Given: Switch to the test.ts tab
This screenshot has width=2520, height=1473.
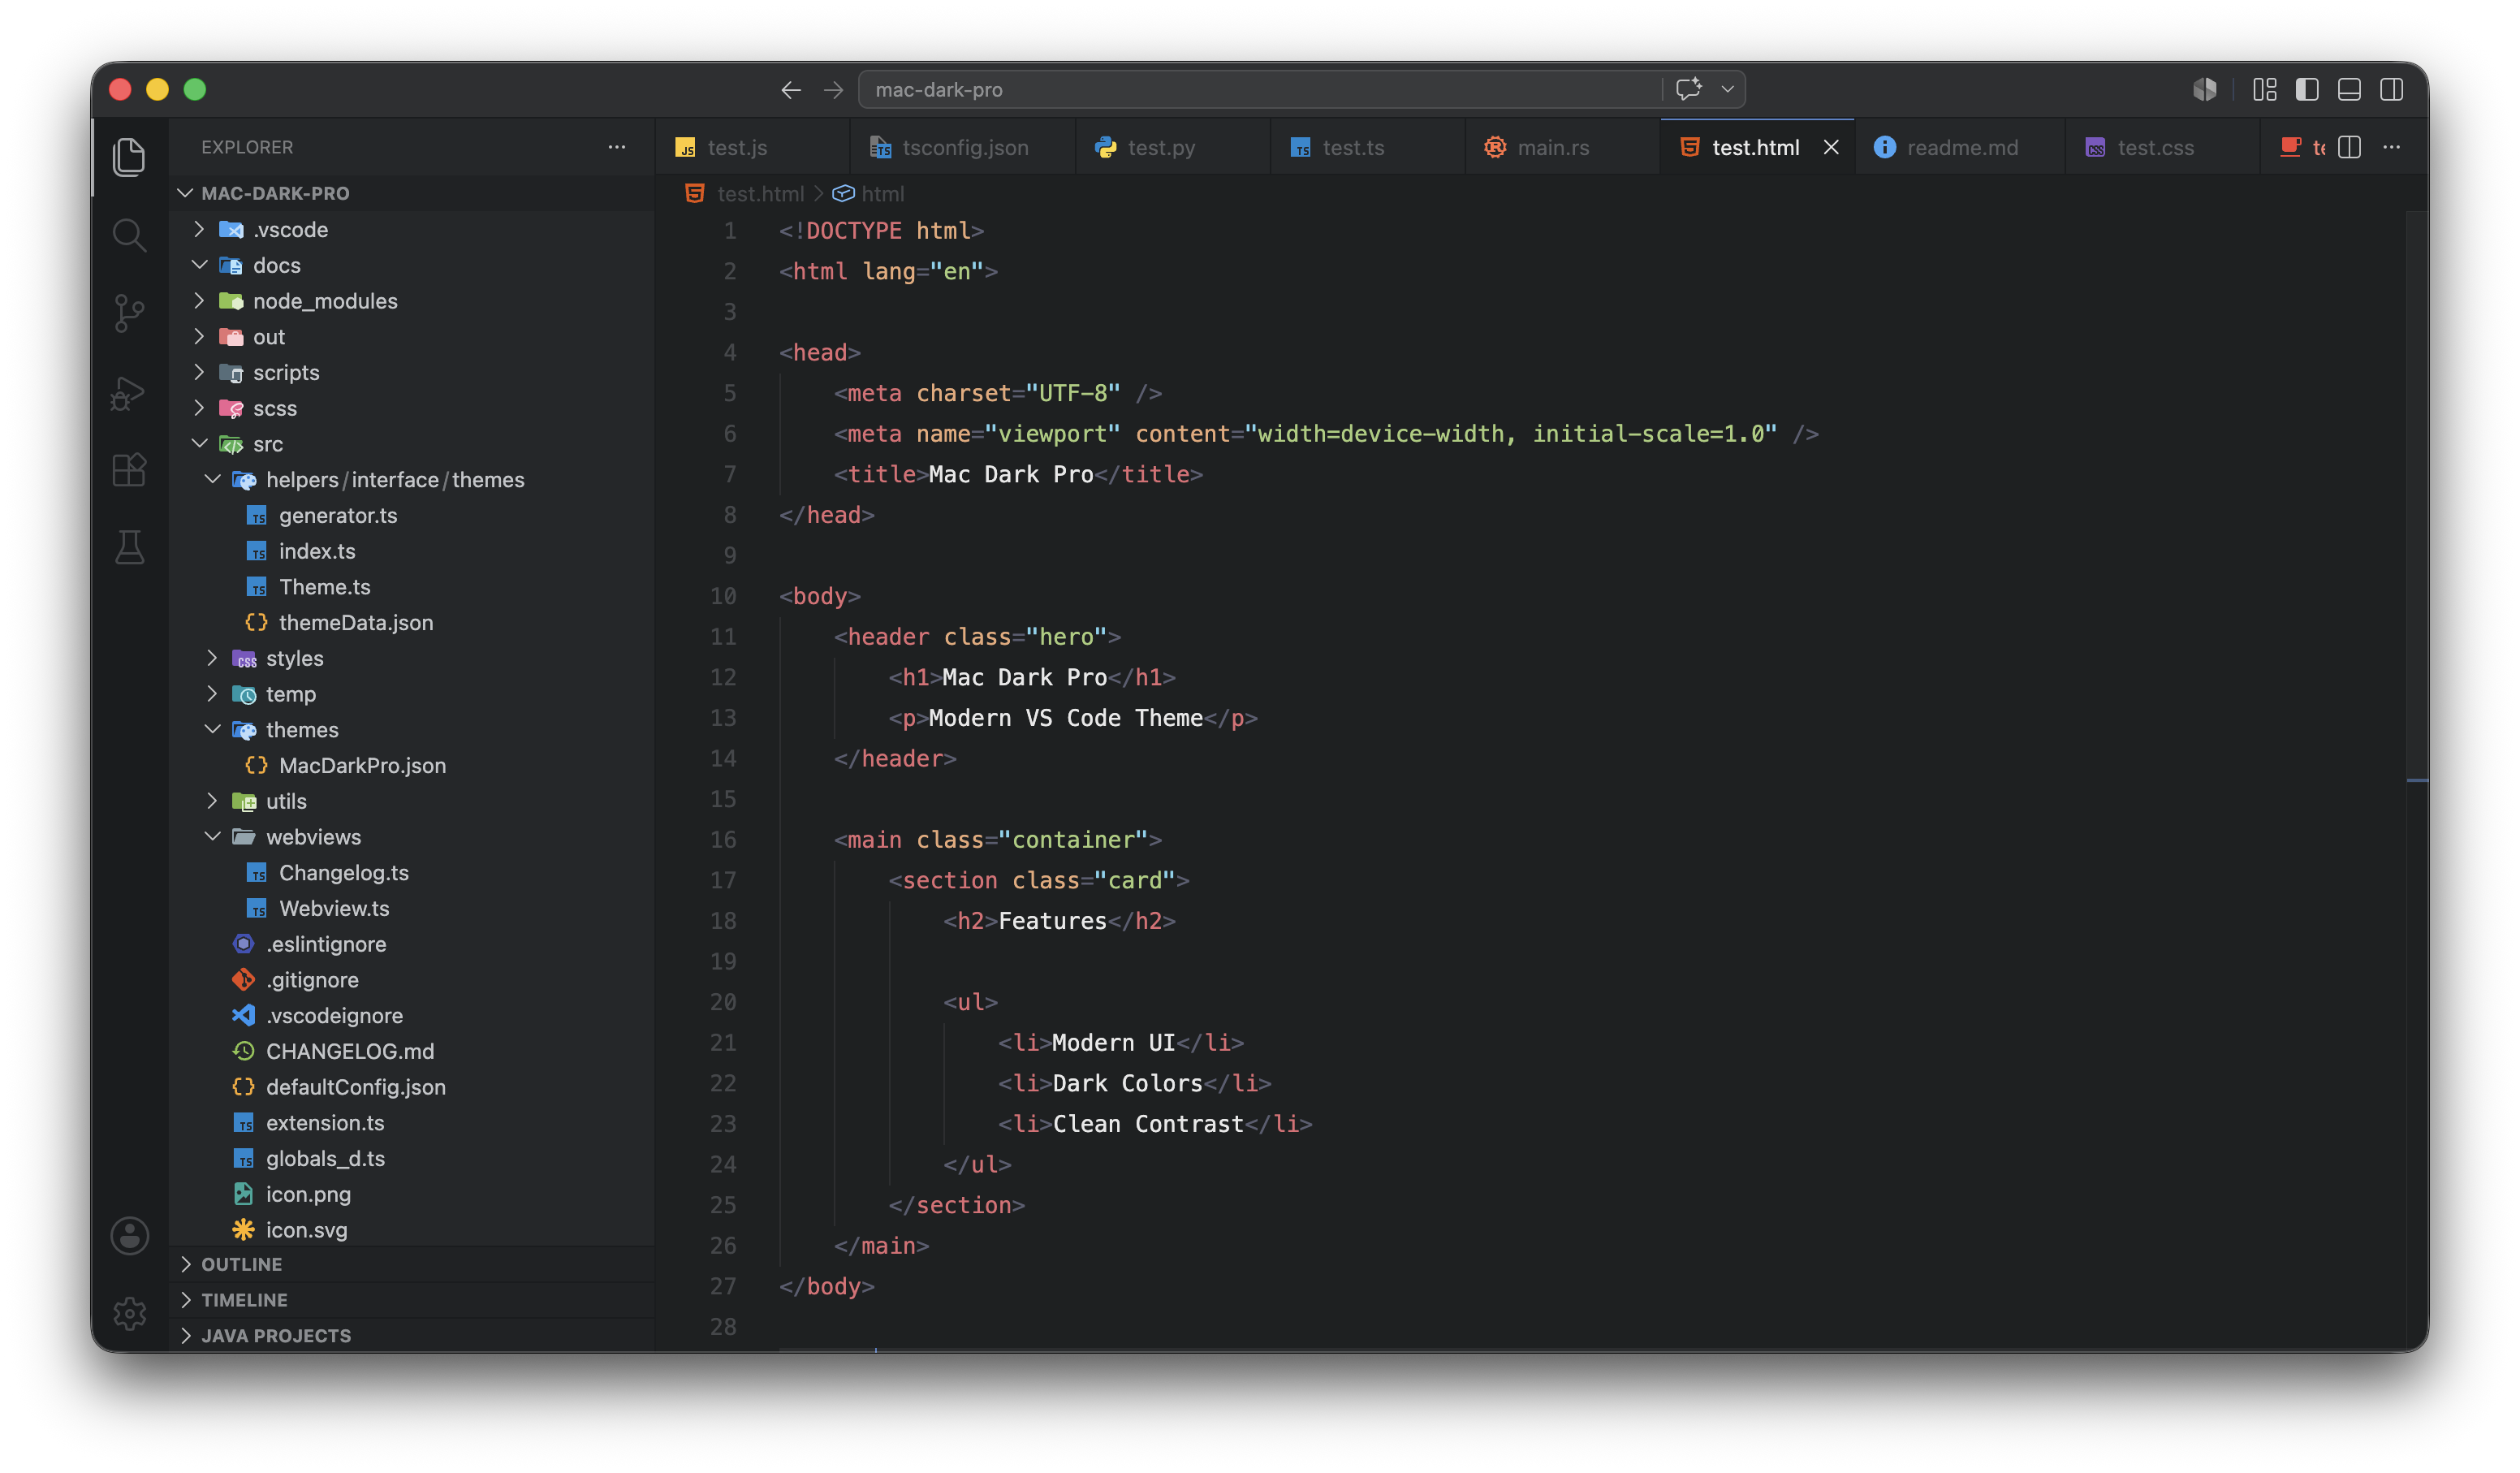Looking at the screenshot, I should 1367,147.
